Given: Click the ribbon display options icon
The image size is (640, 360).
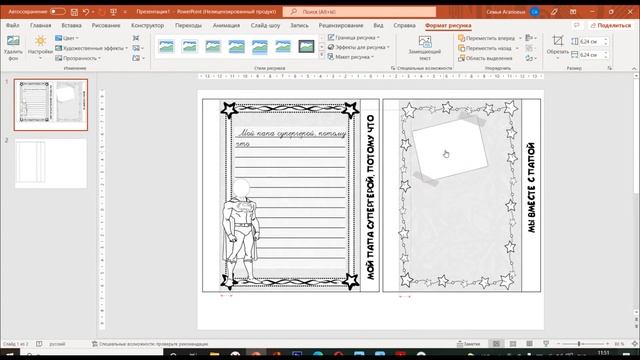Looking at the screenshot, I should click(x=573, y=12).
